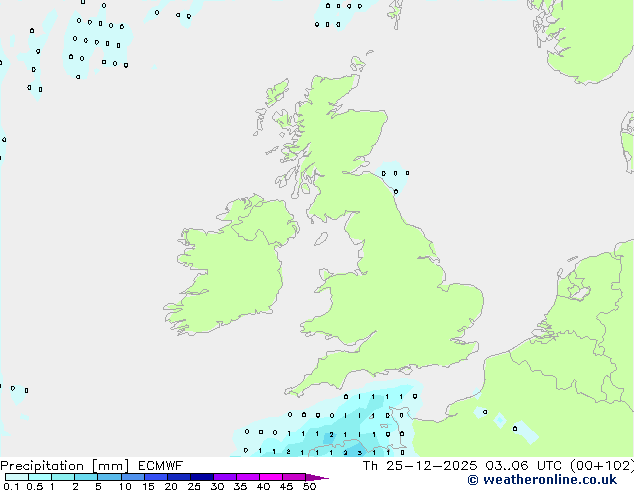Click the 25–30 mm dark navy swatch
The width and height of the screenshot is (634, 490).
(x=201, y=477)
